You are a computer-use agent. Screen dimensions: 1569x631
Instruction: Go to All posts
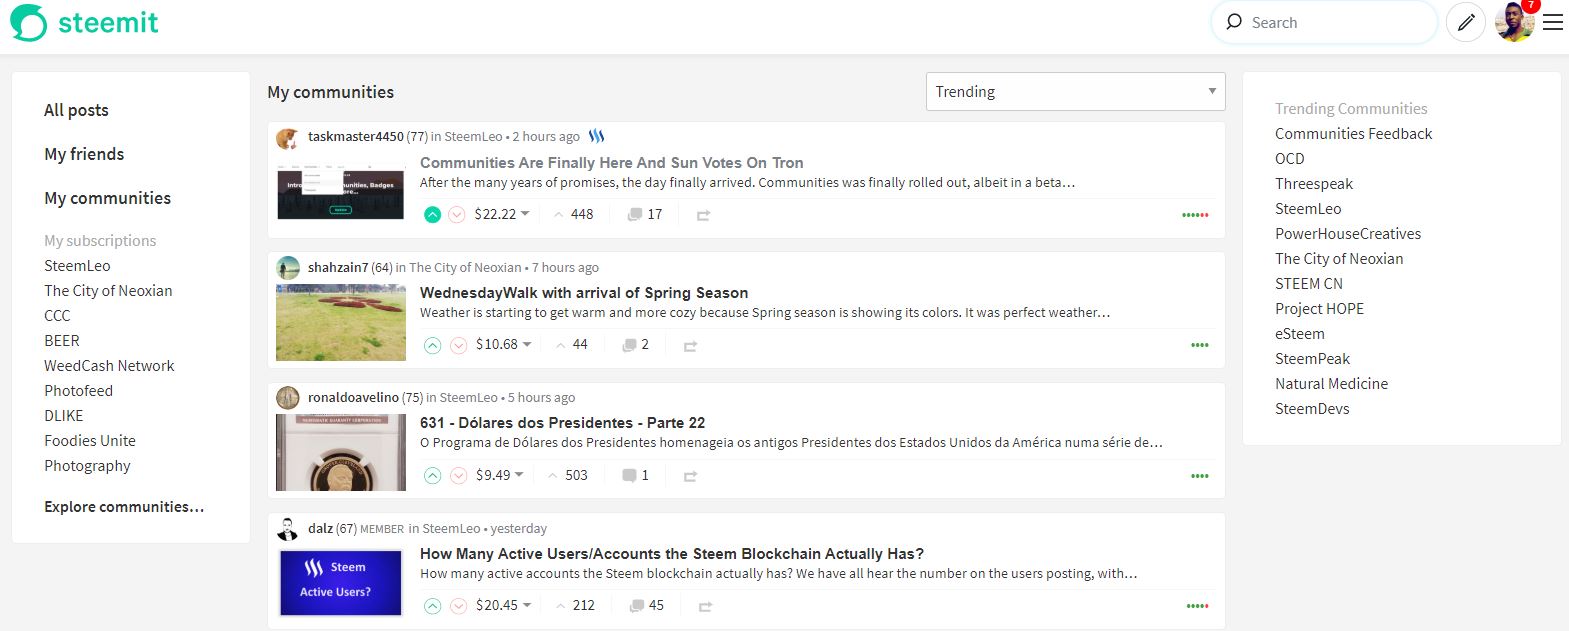coord(76,110)
